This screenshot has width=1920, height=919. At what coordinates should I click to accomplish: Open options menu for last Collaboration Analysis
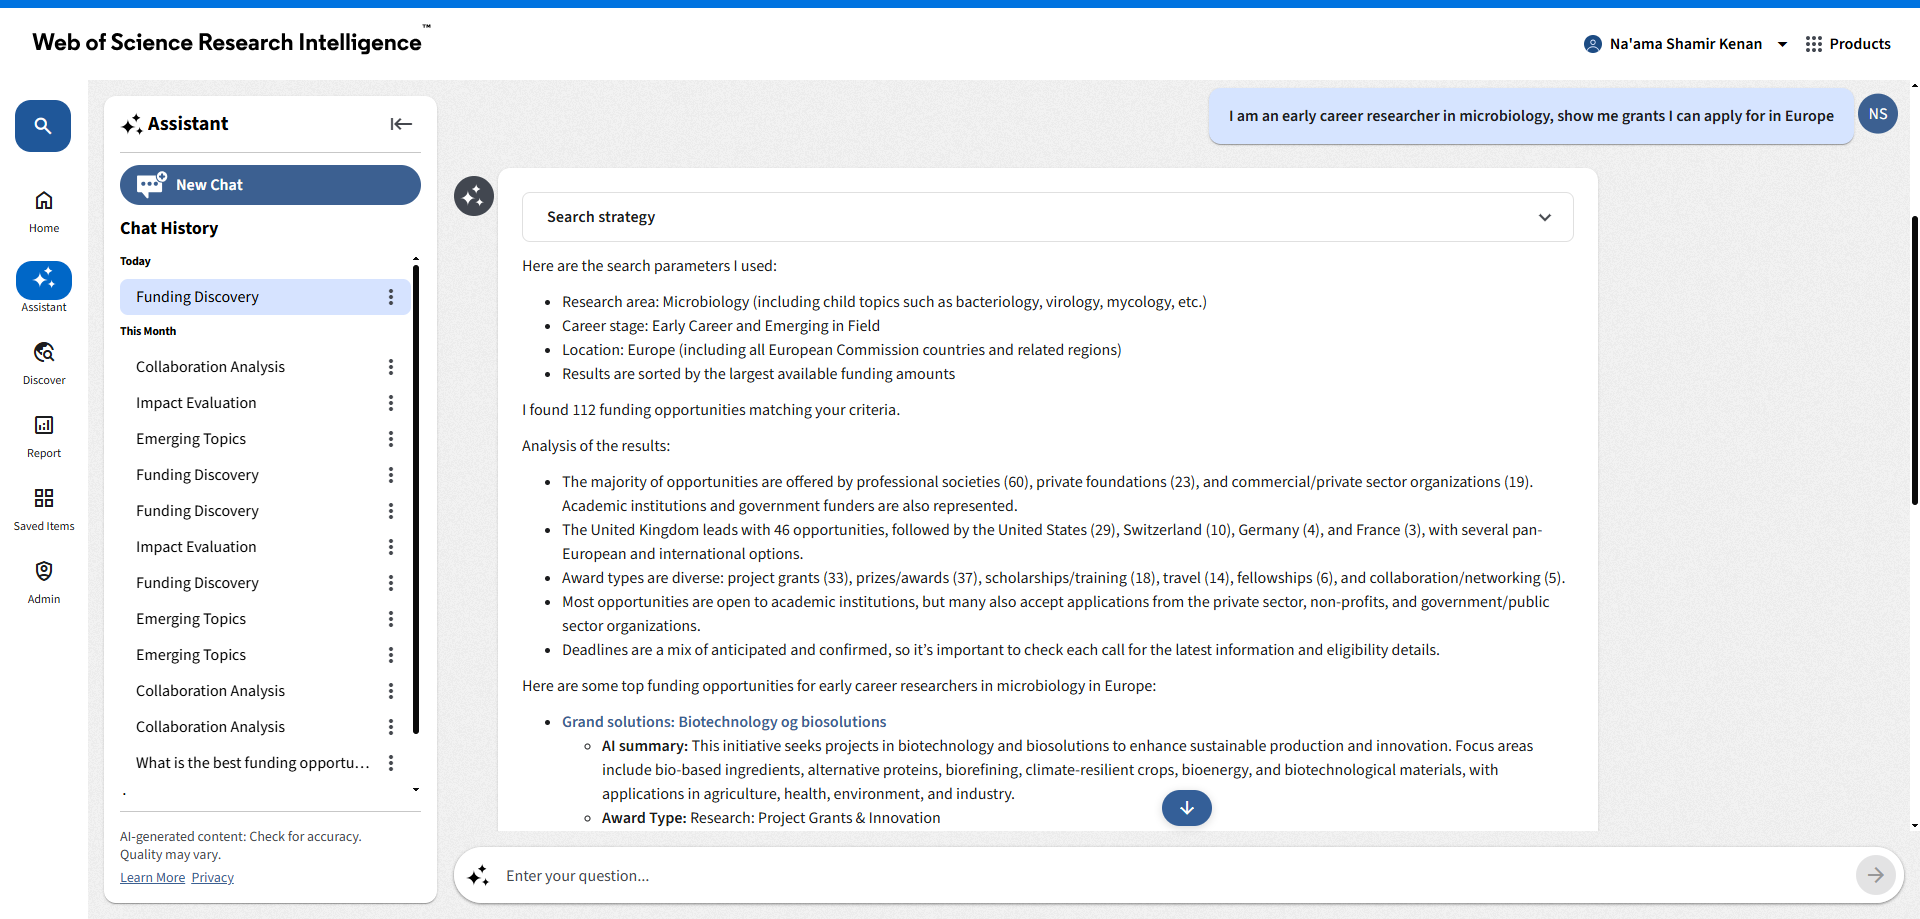pos(391,727)
